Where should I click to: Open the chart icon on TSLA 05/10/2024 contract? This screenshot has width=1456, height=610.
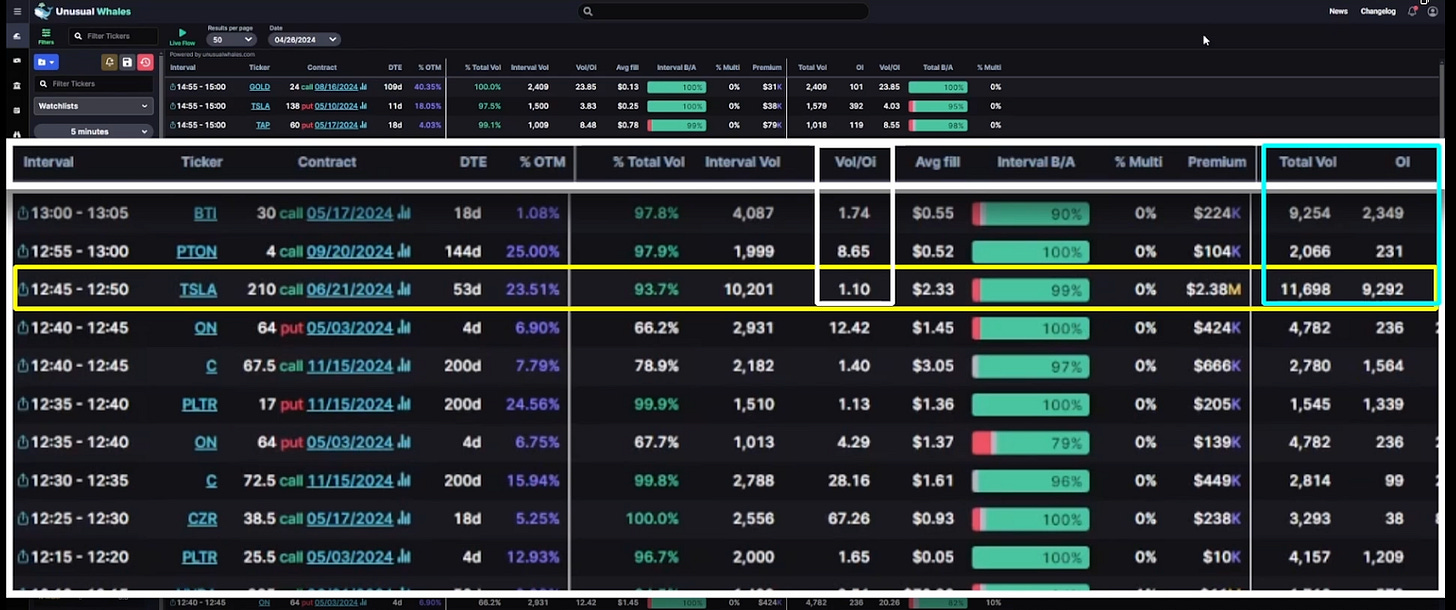(x=364, y=106)
